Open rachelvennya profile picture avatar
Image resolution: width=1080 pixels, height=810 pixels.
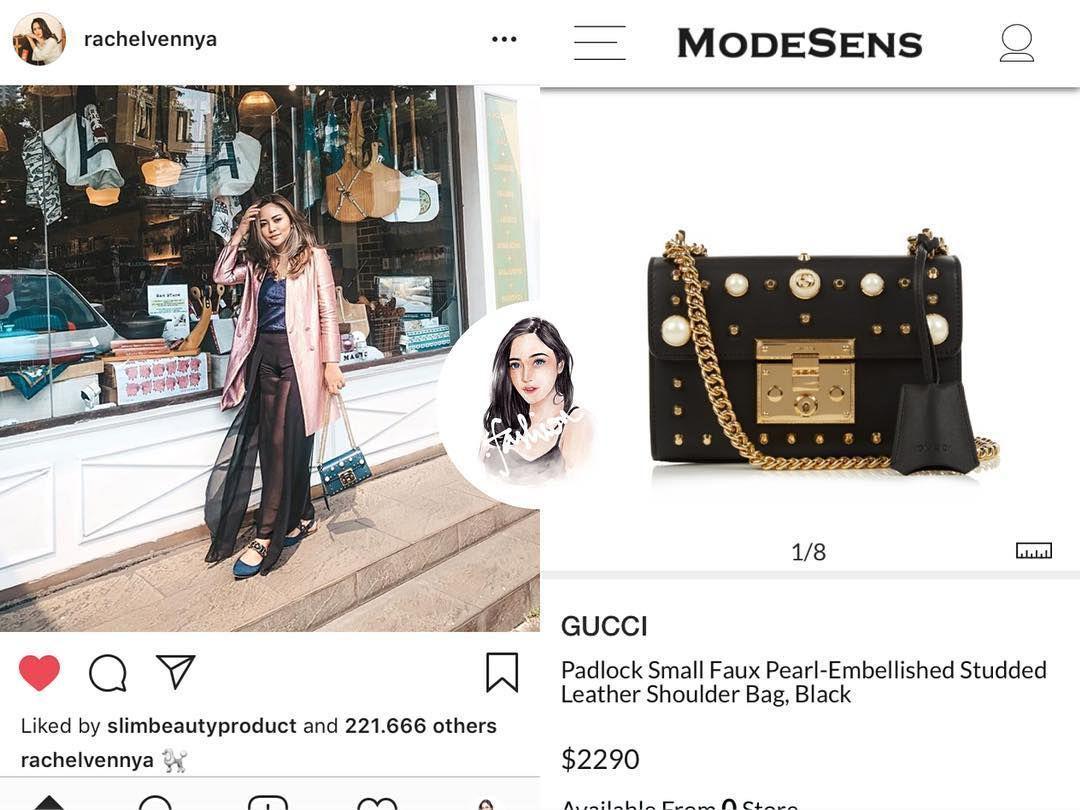click(x=39, y=39)
